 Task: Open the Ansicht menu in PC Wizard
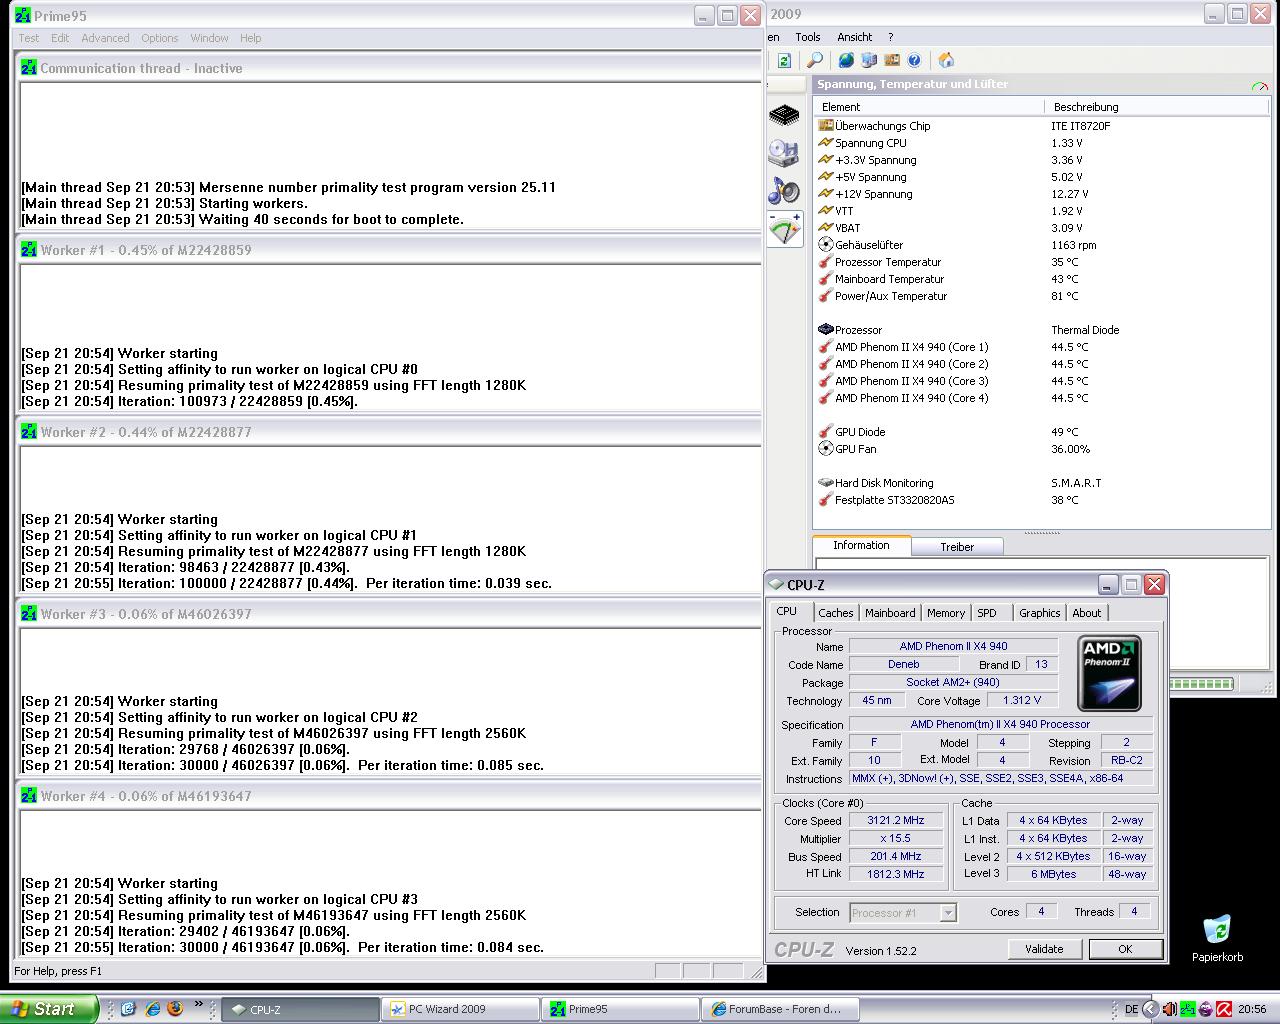tap(854, 37)
